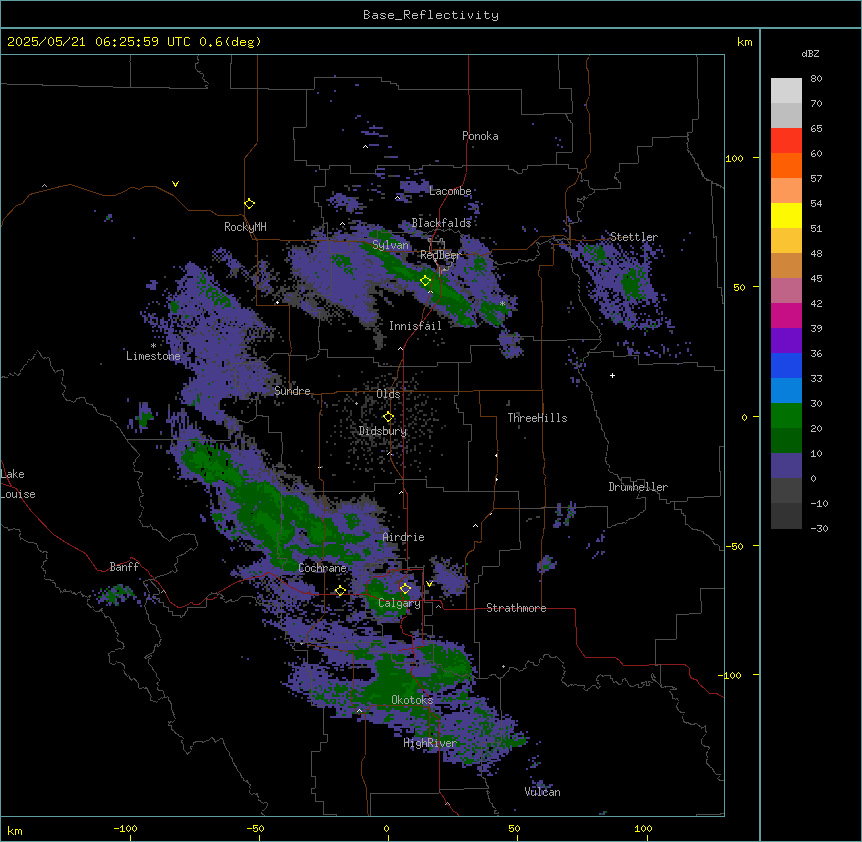Select the yellow diamond marker above Calgary label
This screenshot has width=862, height=842.
(x=405, y=589)
